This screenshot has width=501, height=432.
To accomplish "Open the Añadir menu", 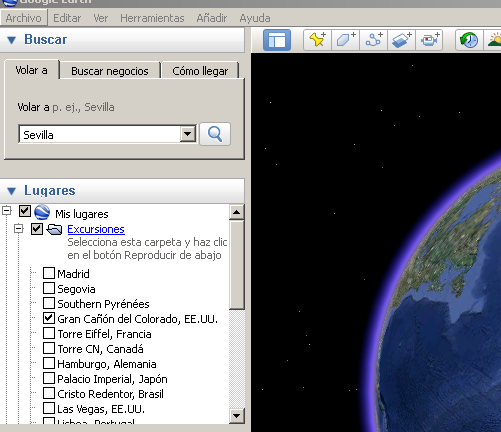I will click(x=212, y=18).
